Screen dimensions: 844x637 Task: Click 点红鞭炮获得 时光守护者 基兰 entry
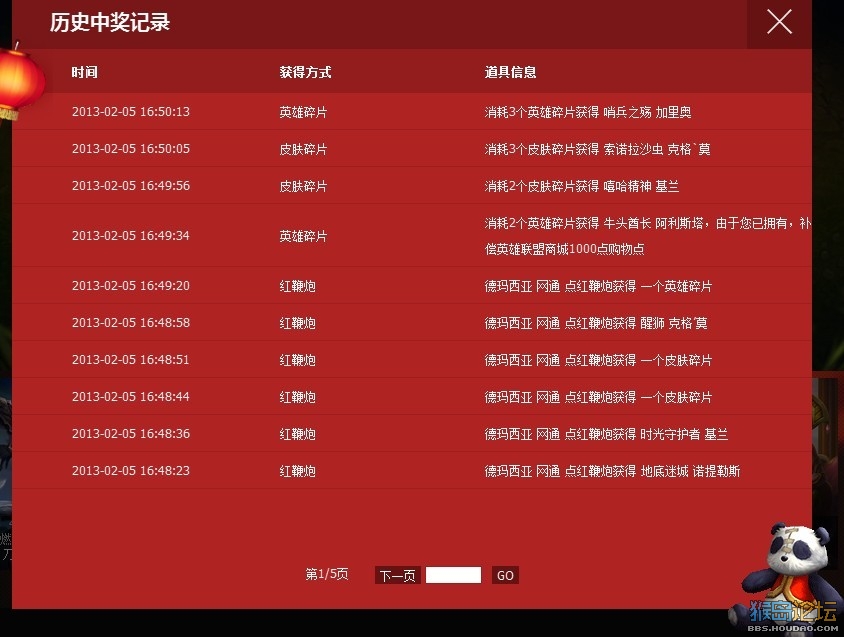point(606,434)
